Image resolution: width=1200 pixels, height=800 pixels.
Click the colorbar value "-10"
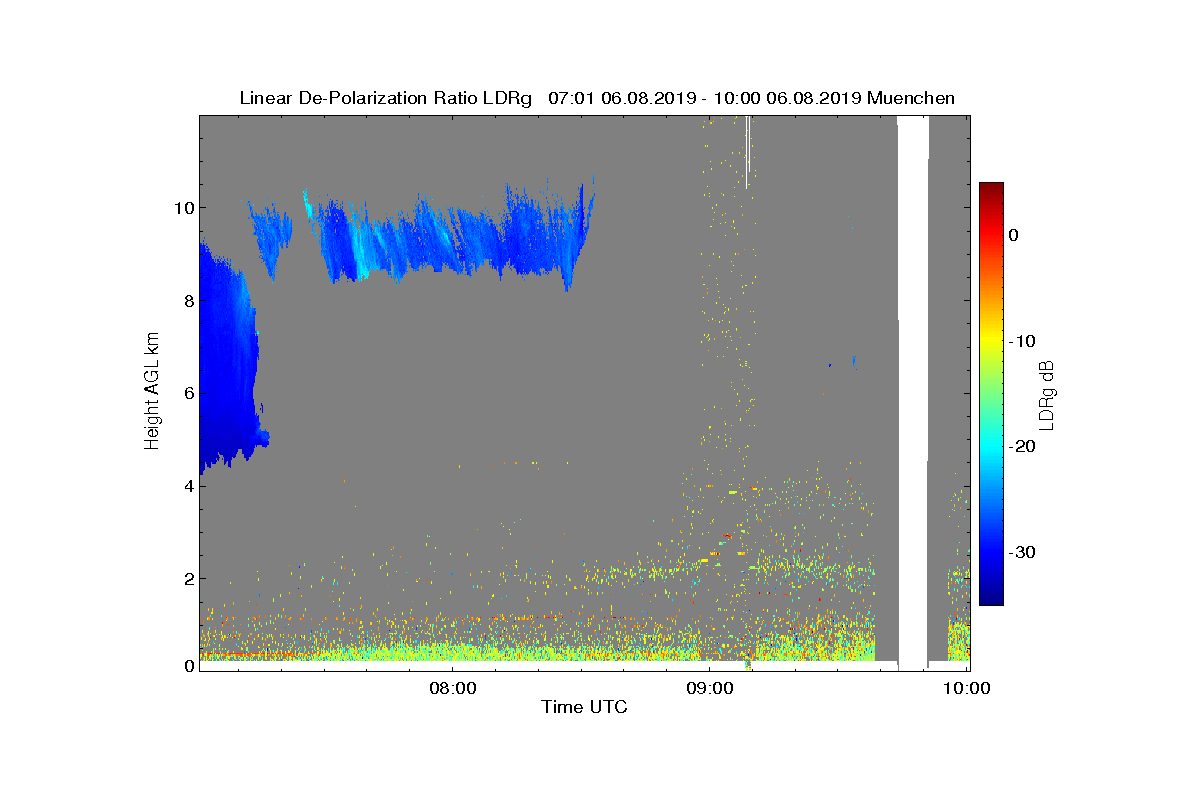coord(1022,341)
